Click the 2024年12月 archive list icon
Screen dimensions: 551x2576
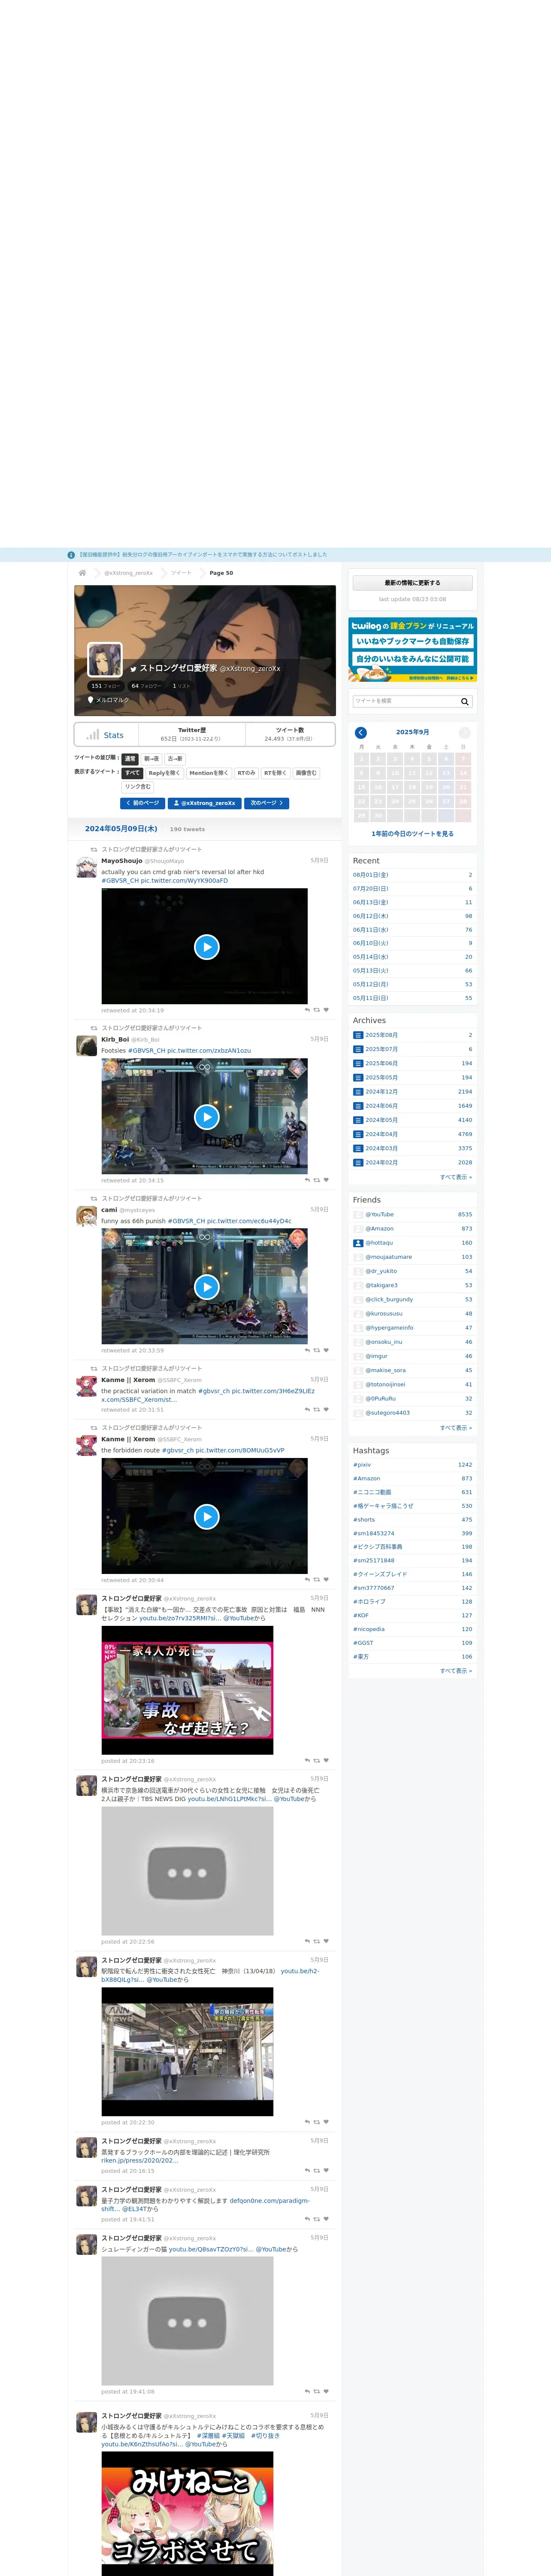[358, 1092]
